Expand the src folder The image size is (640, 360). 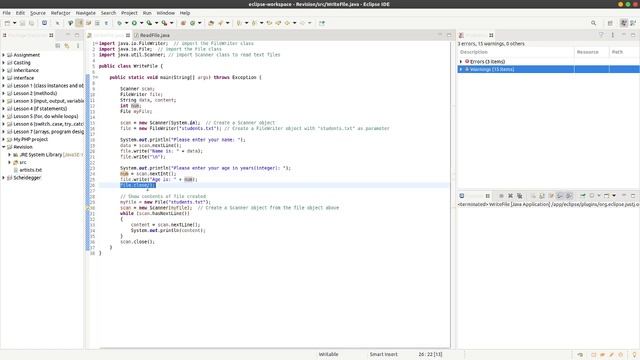(x=9, y=162)
